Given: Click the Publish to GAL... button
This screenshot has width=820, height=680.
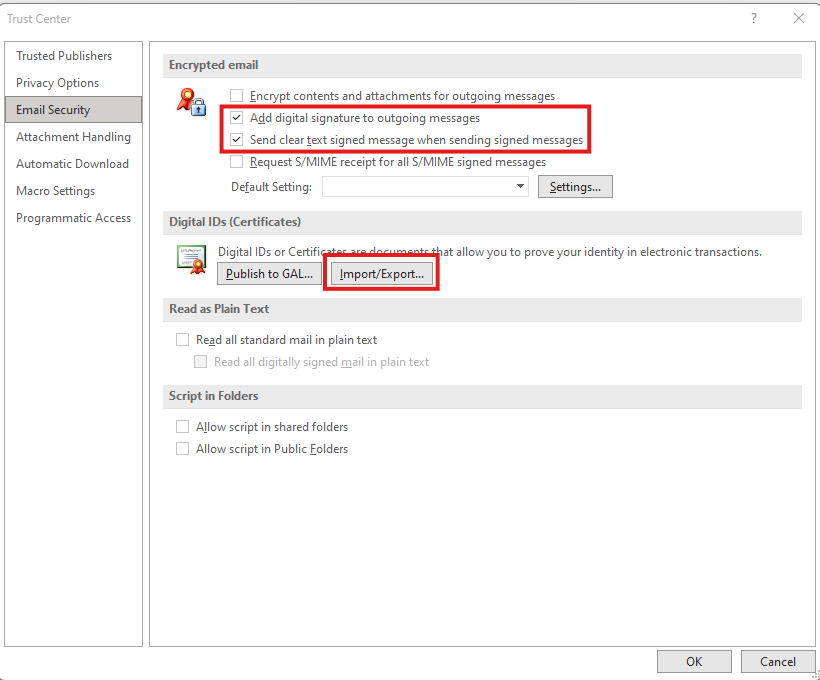Looking at the screenshot, I should pyautogui.click(x=269, y=273).
